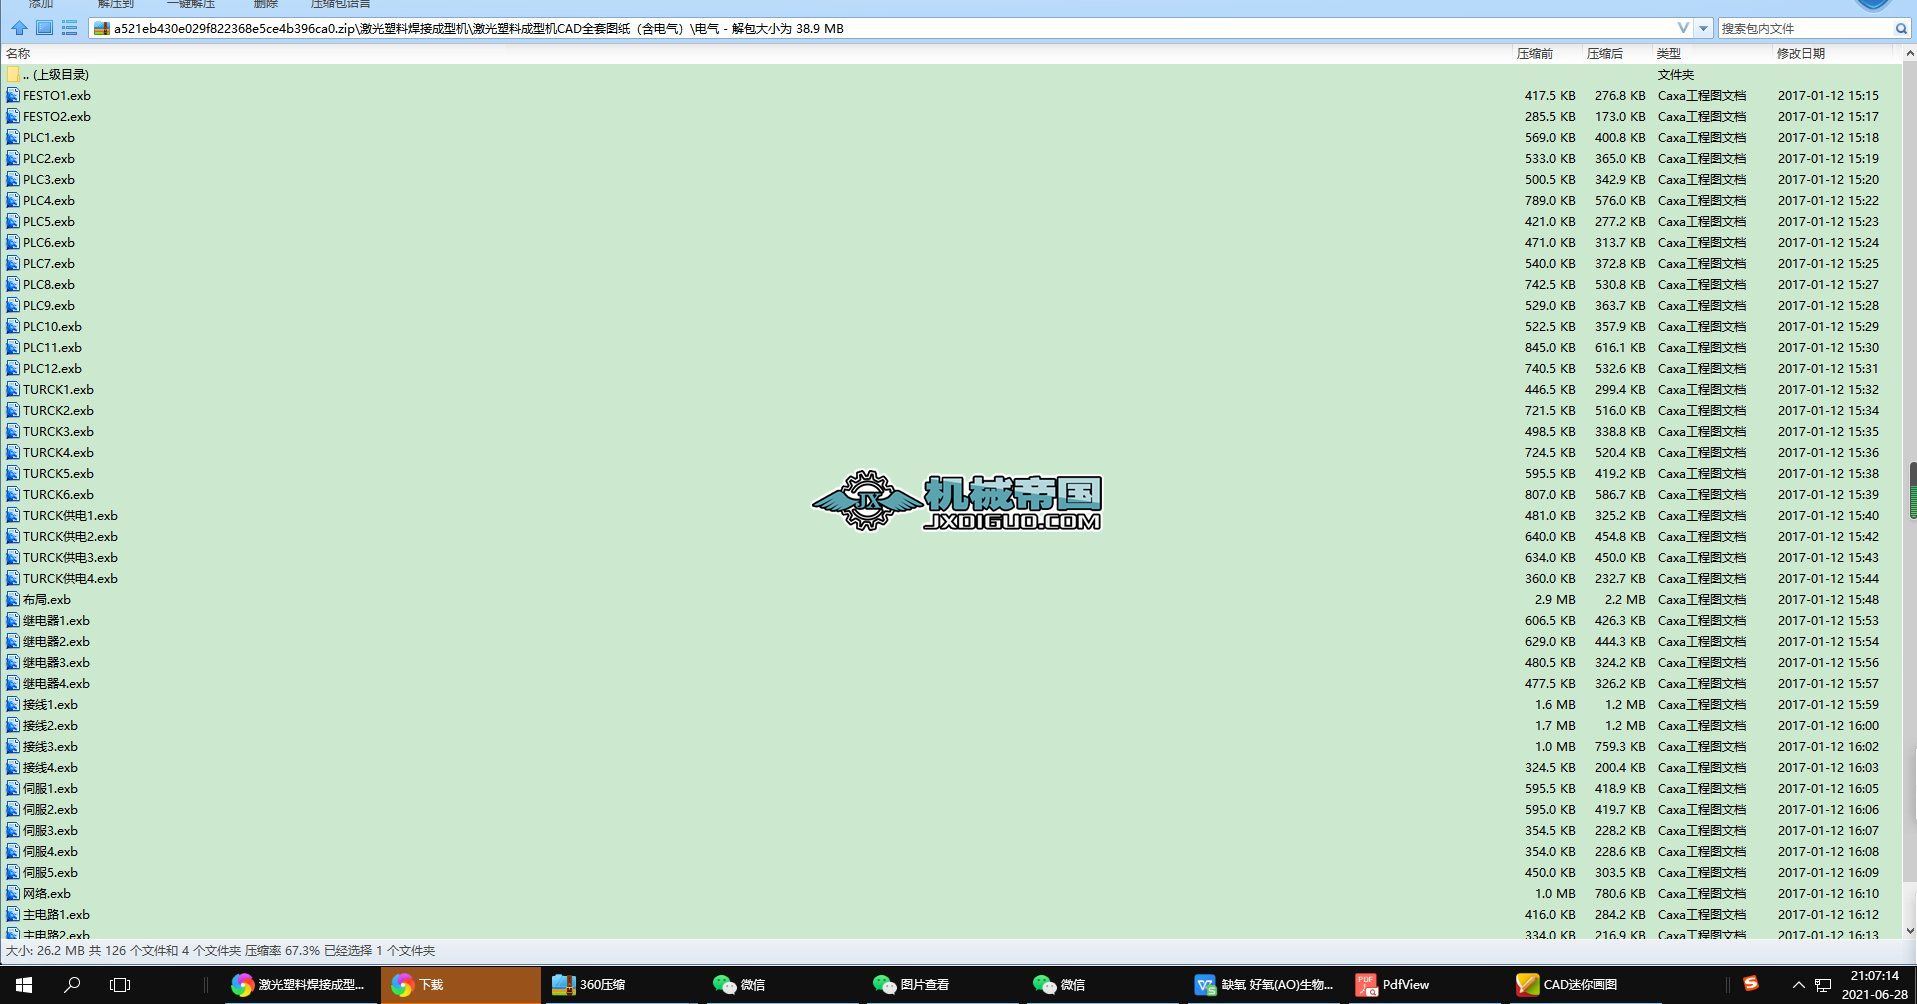
Task: Sort files by 压缩前 column
Action: [1534, 54]
